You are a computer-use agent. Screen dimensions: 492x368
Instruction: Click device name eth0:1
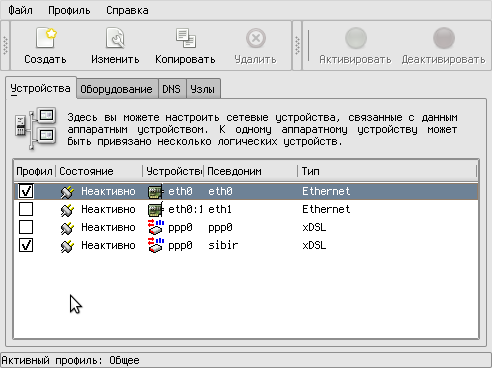point(186,210)
